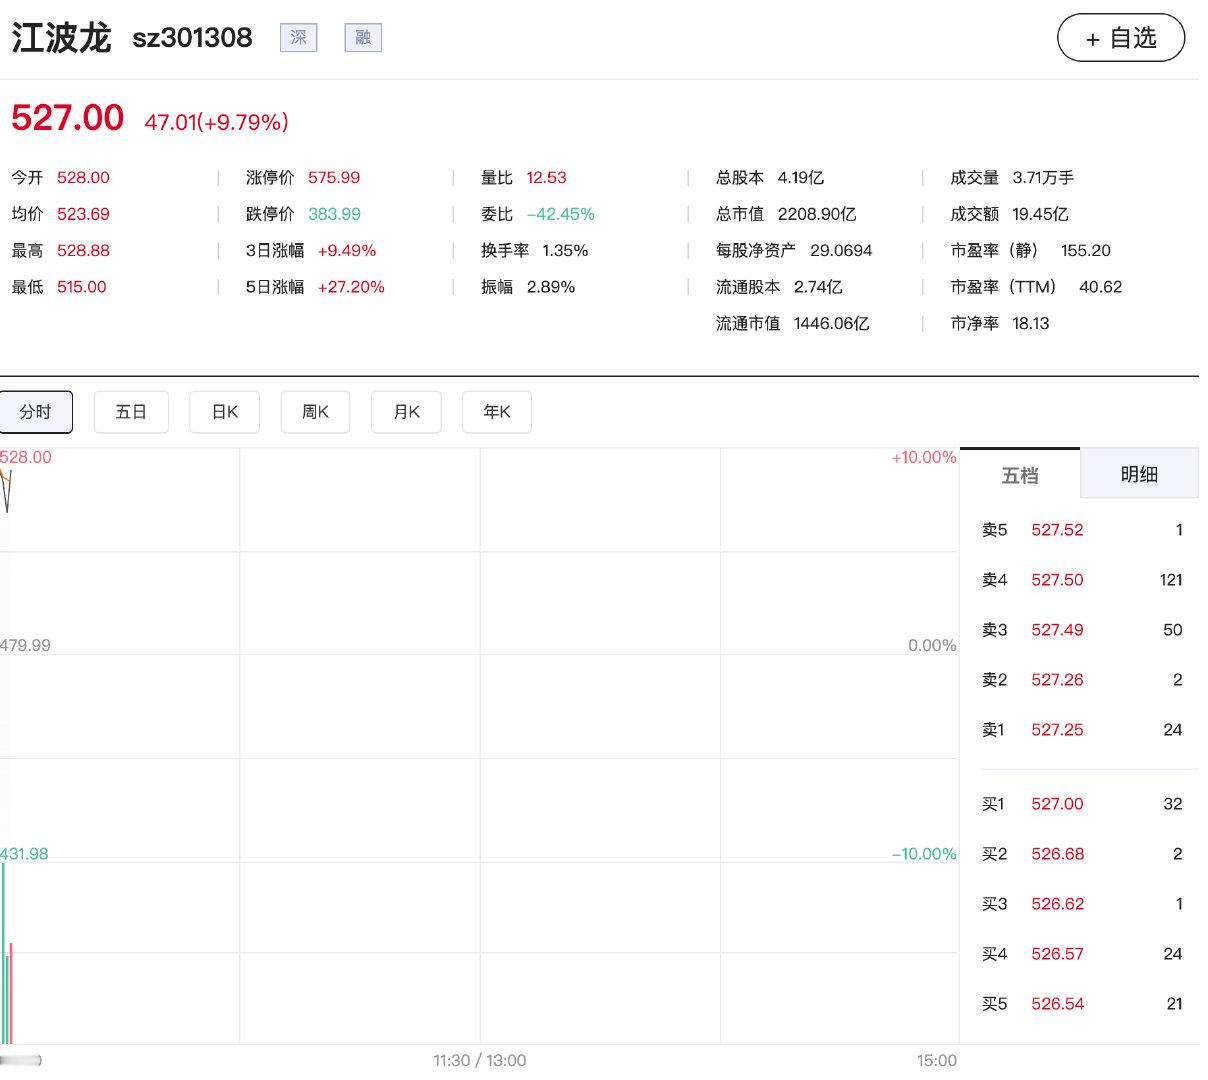The image size is (1208, 1080).
Task: Click the 总市值 value 2208.90亿
Action: [817, 214]
